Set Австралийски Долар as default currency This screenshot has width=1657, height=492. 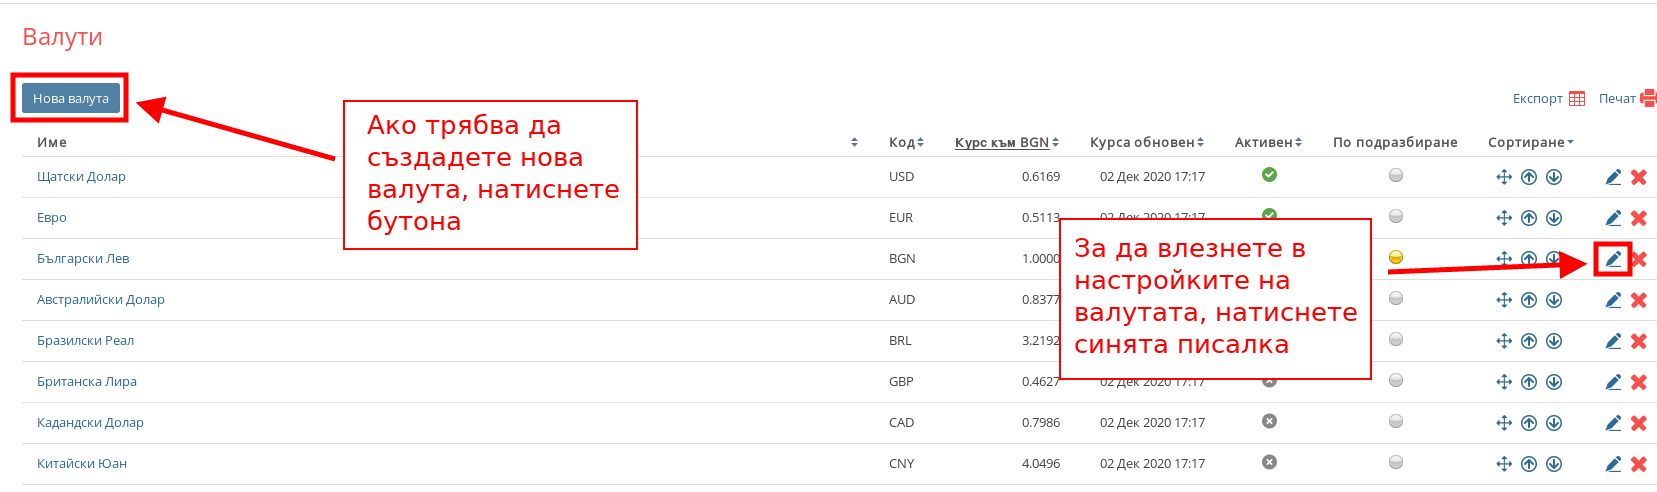tap(1396, 298)
